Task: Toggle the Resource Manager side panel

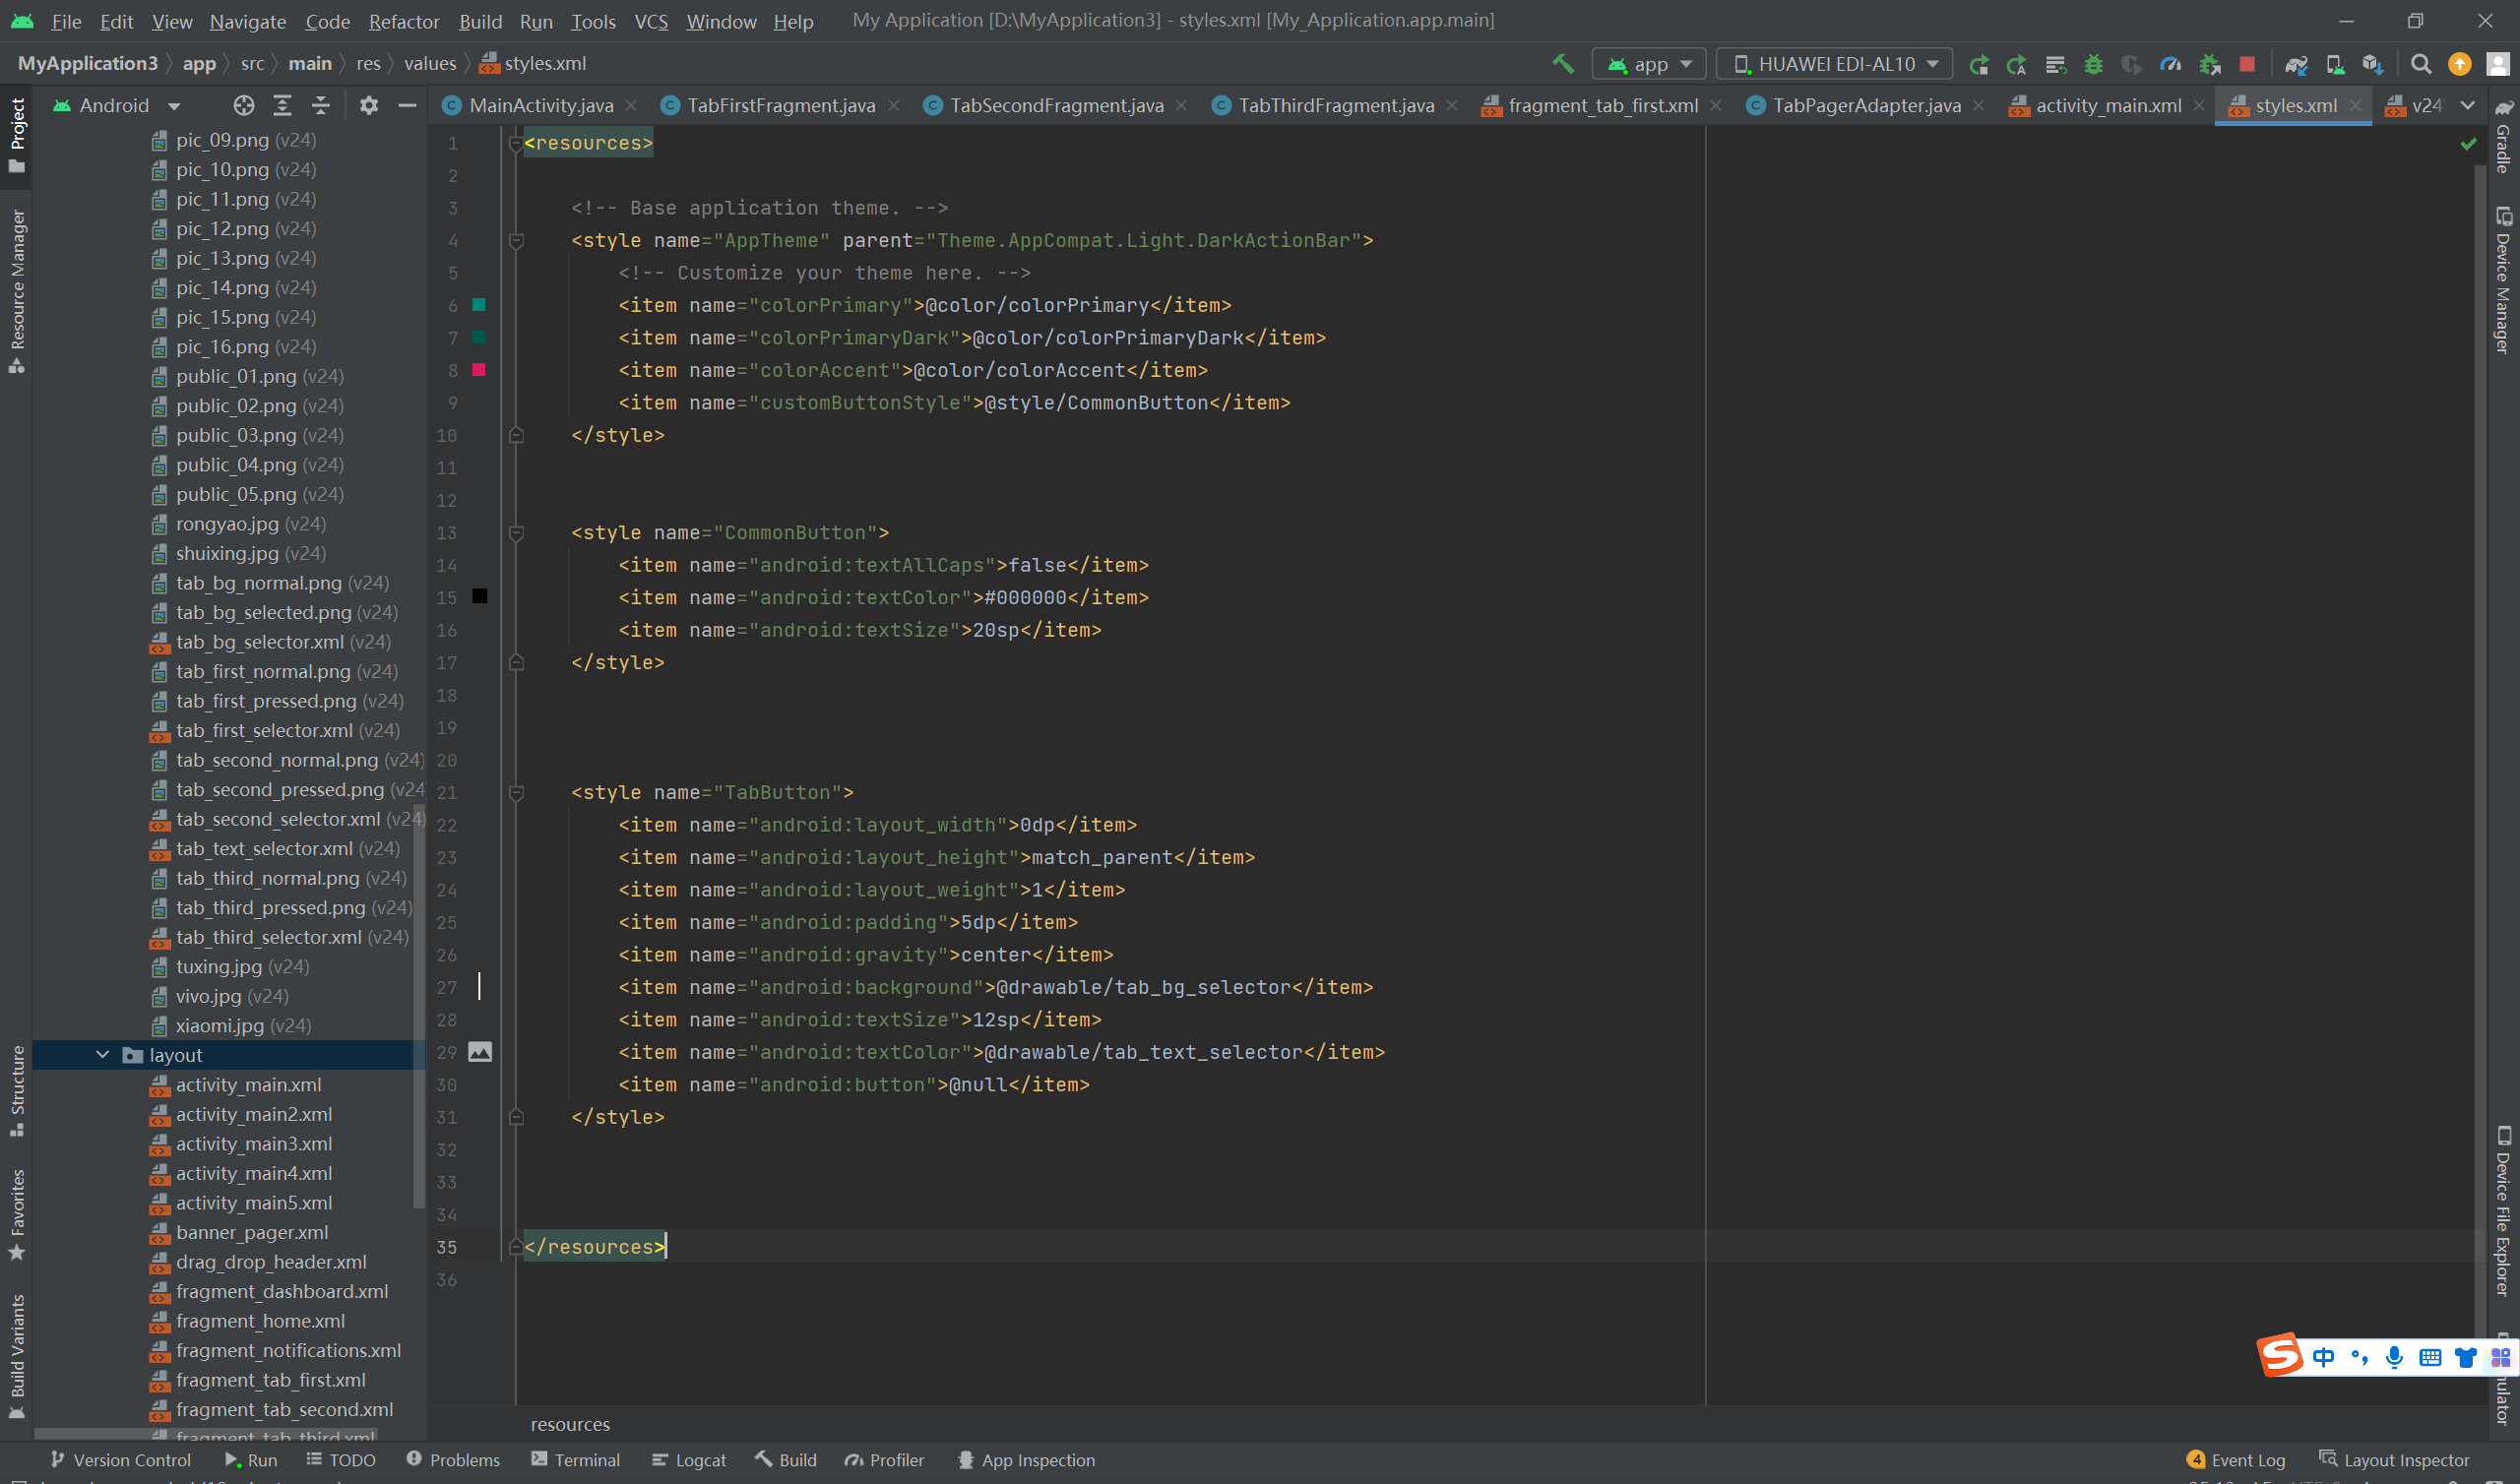Action: pos(17,290)
